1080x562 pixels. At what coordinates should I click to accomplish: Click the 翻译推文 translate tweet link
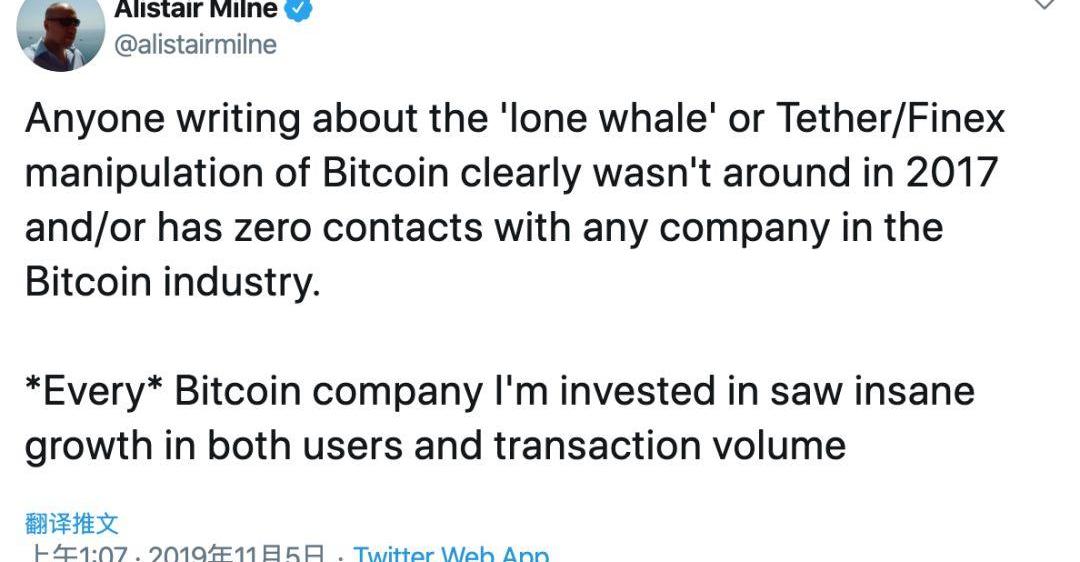[72, 523]
